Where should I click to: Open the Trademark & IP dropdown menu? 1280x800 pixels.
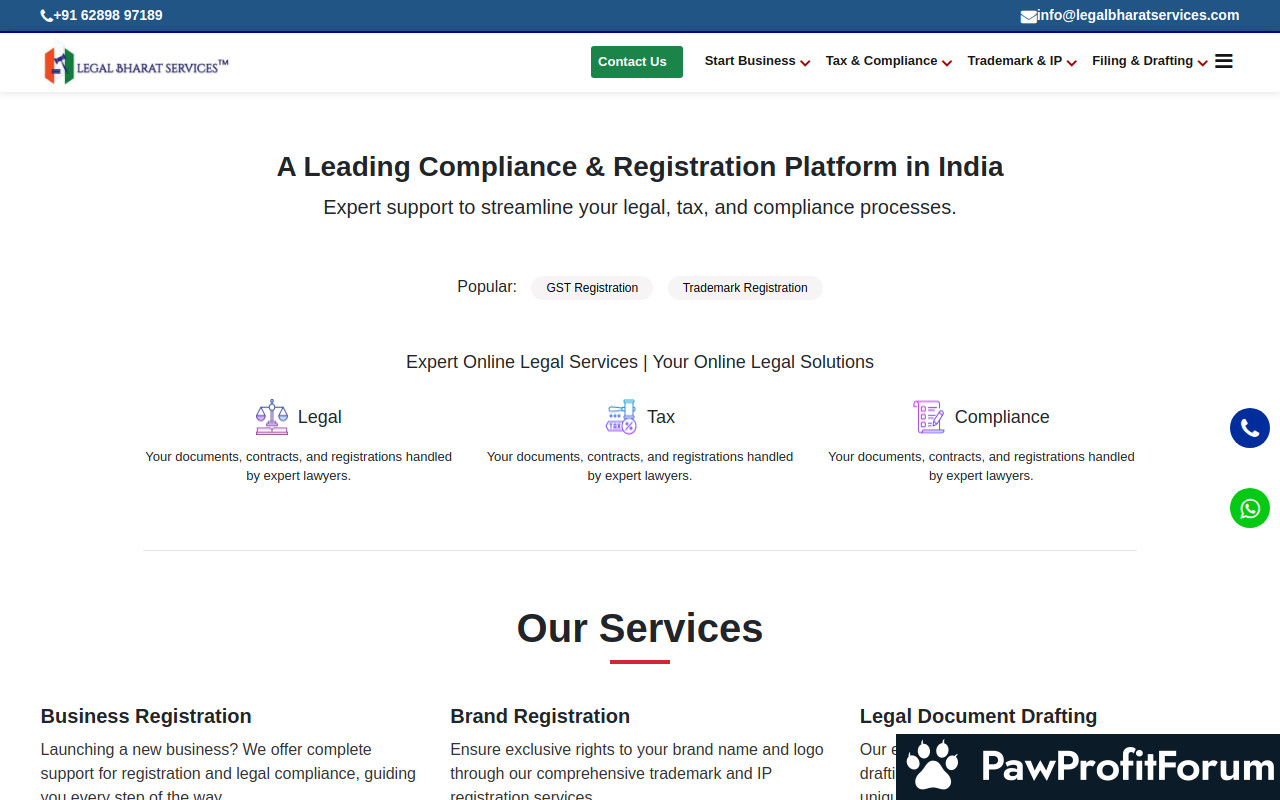click(x=1021, y=61)
